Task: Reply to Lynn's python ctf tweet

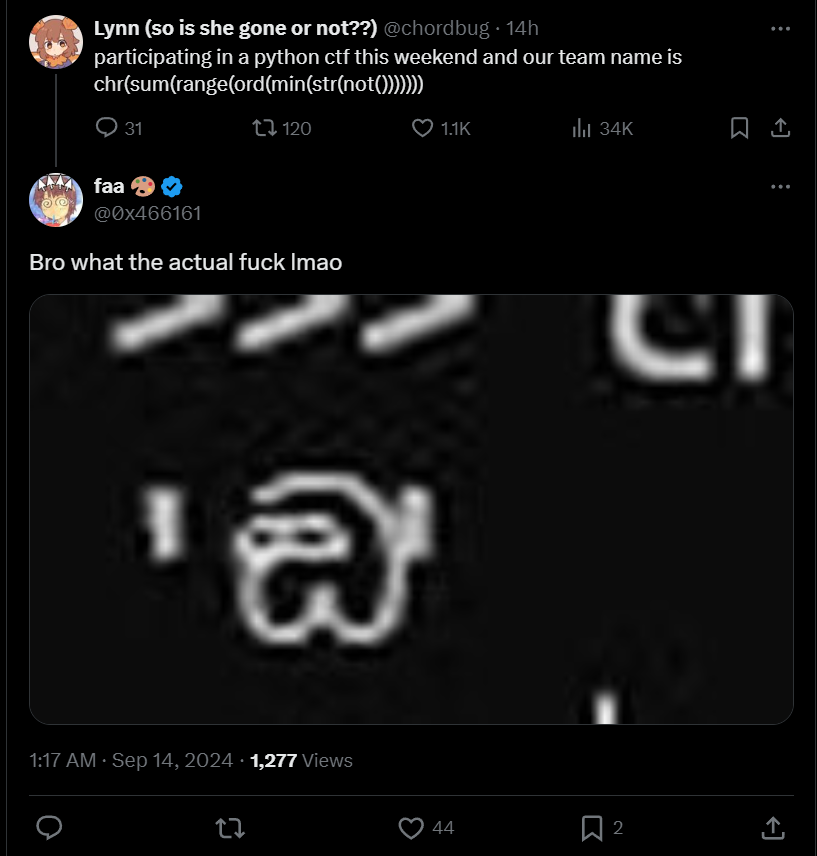Action: pyautogui.click(x=106, y=128)
